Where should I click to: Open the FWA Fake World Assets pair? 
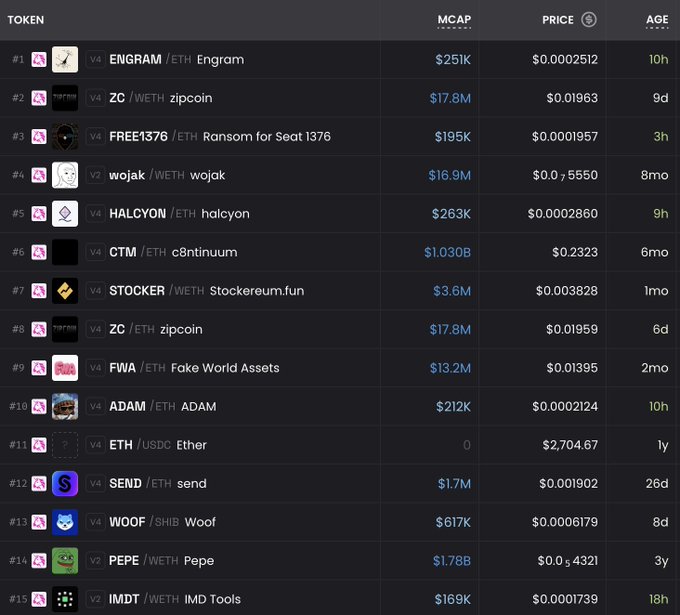[194, 368]
